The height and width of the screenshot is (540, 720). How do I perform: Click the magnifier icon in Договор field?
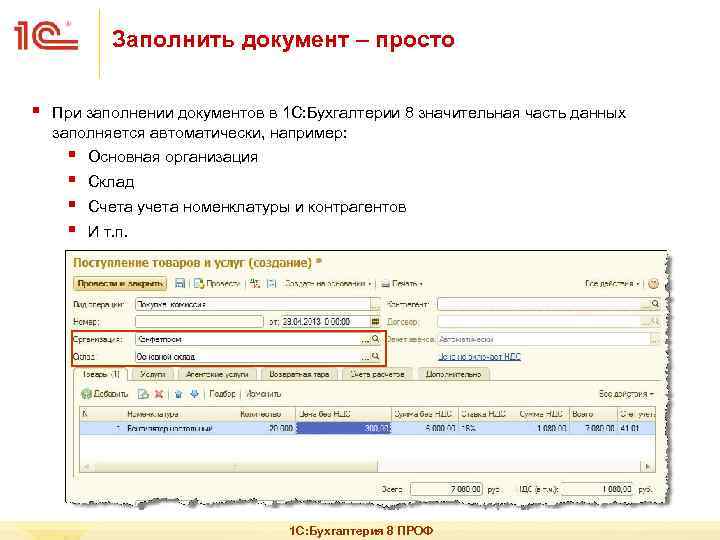(x=655, y=321)
